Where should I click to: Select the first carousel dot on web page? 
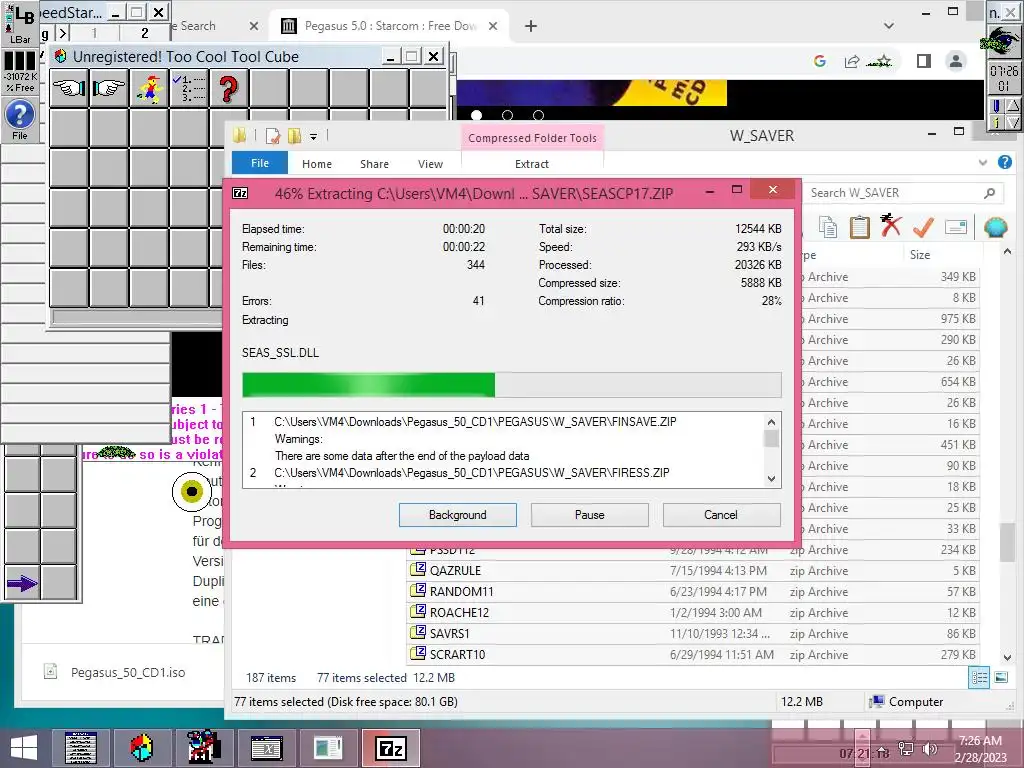(477, 116)
